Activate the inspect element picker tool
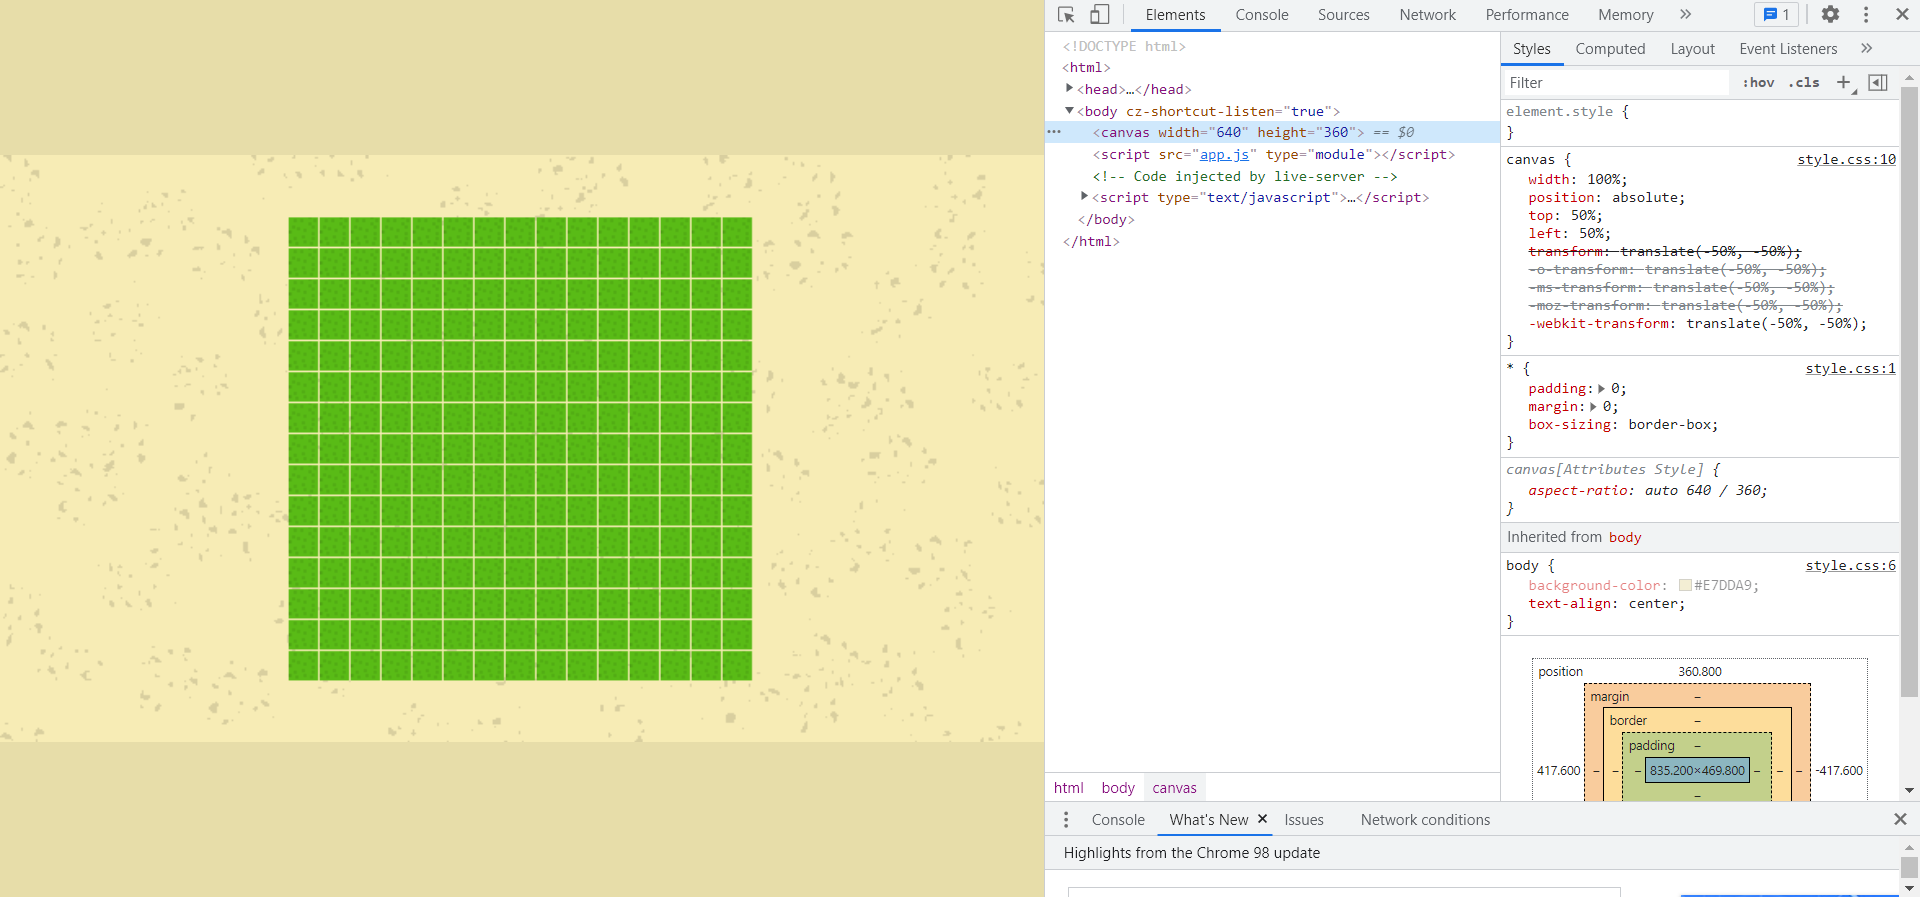 [1066, 15]
